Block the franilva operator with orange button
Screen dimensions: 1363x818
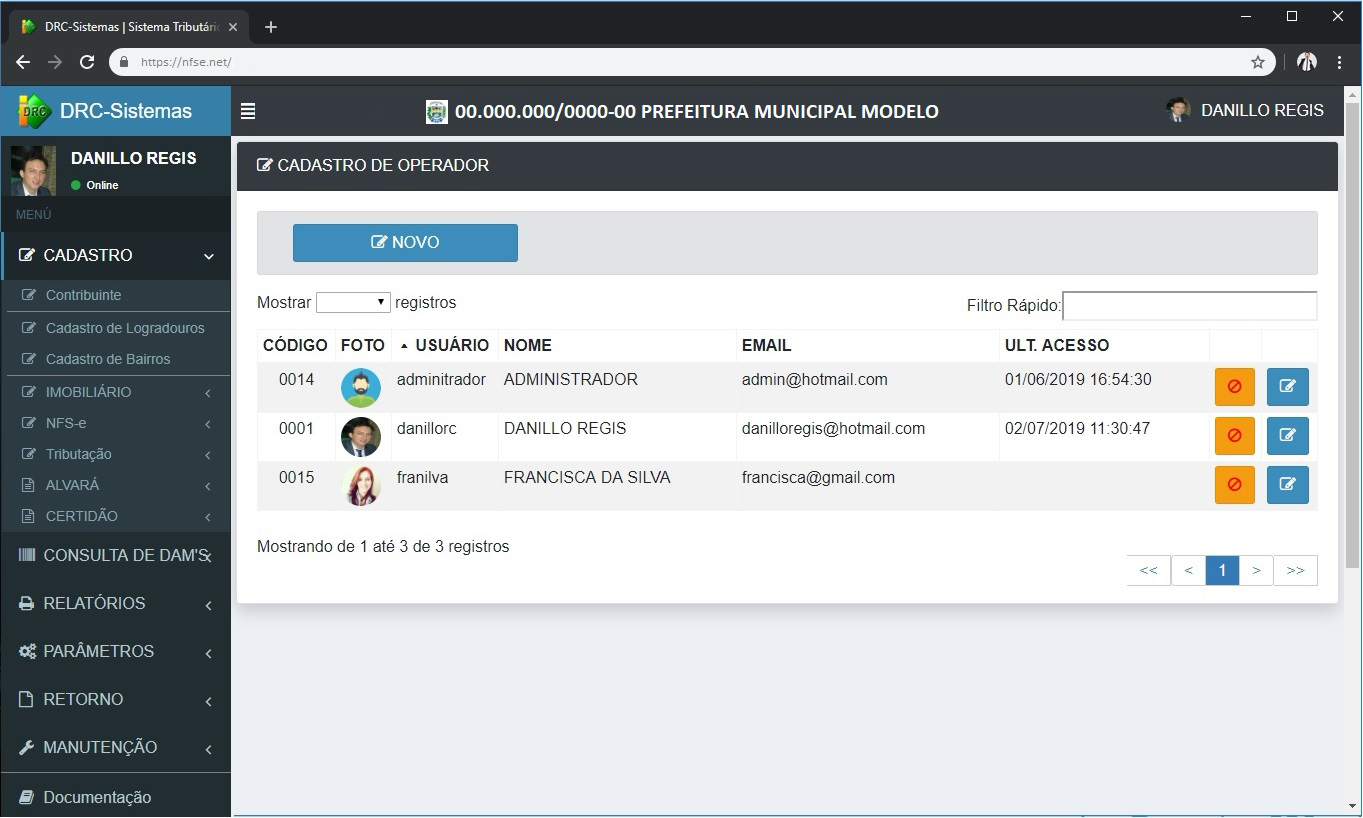tap(1234, 485)
